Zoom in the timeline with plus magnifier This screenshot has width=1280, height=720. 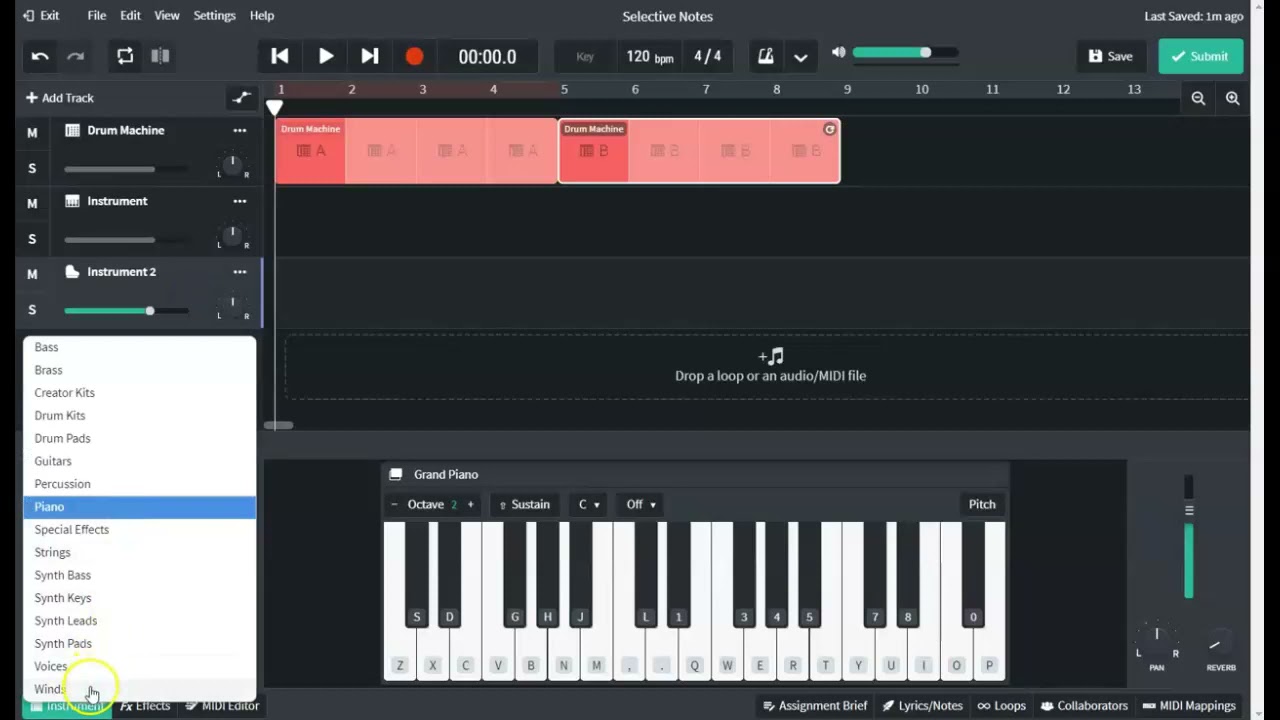[x=1232, y=98]
